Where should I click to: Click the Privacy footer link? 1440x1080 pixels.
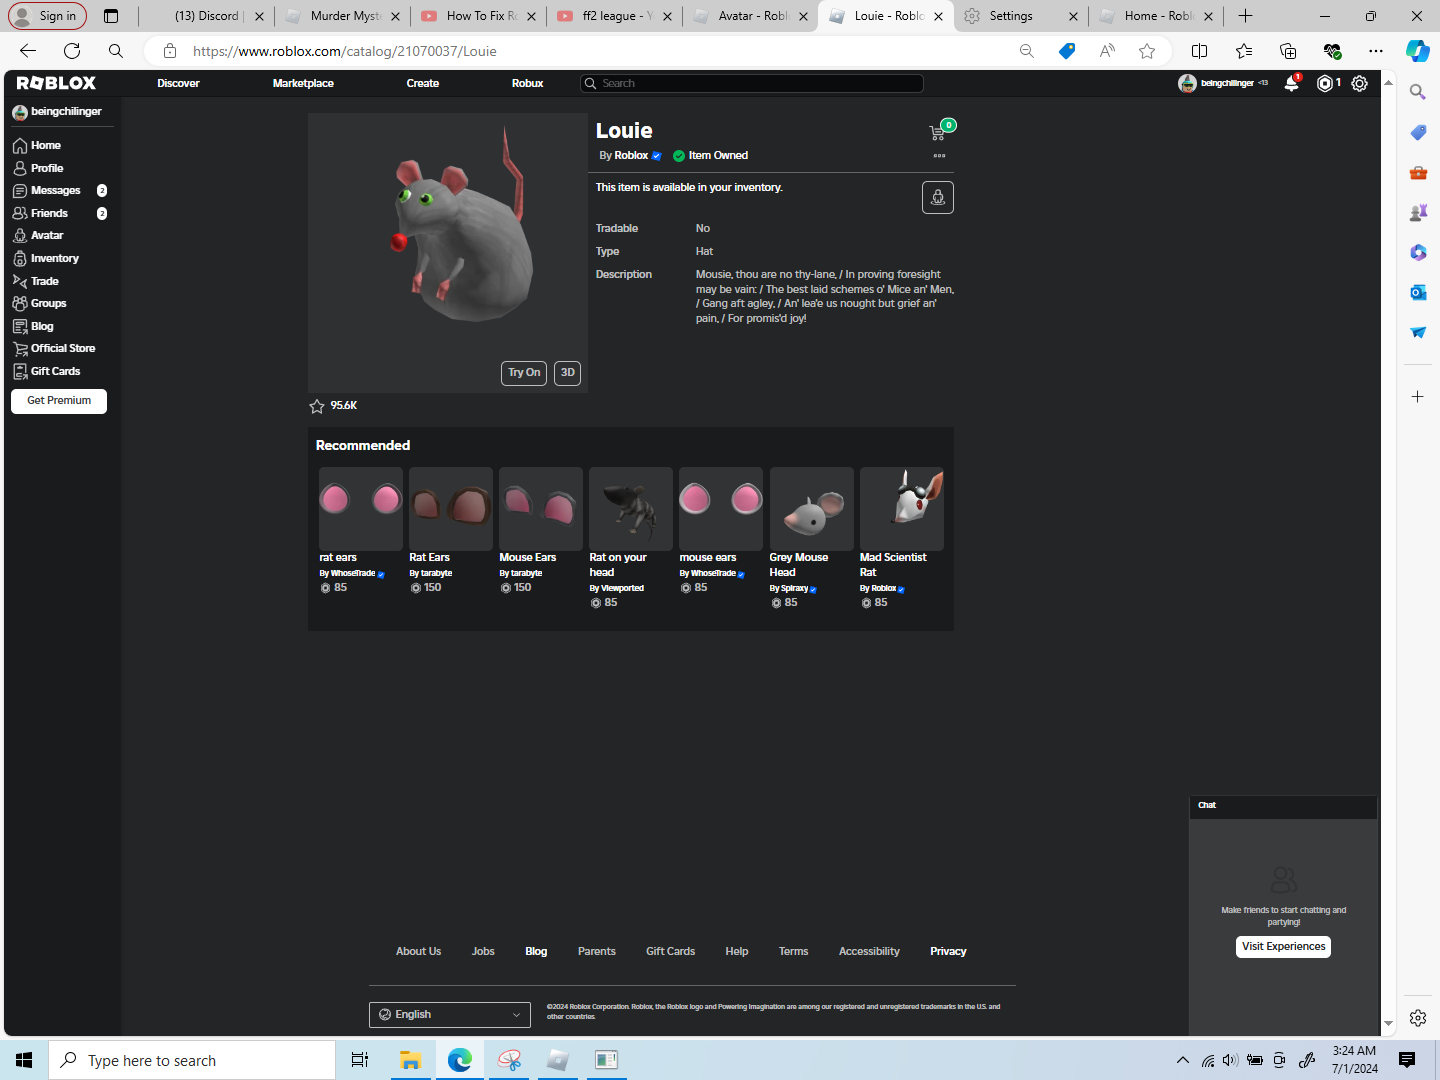[x=948, y=952]
